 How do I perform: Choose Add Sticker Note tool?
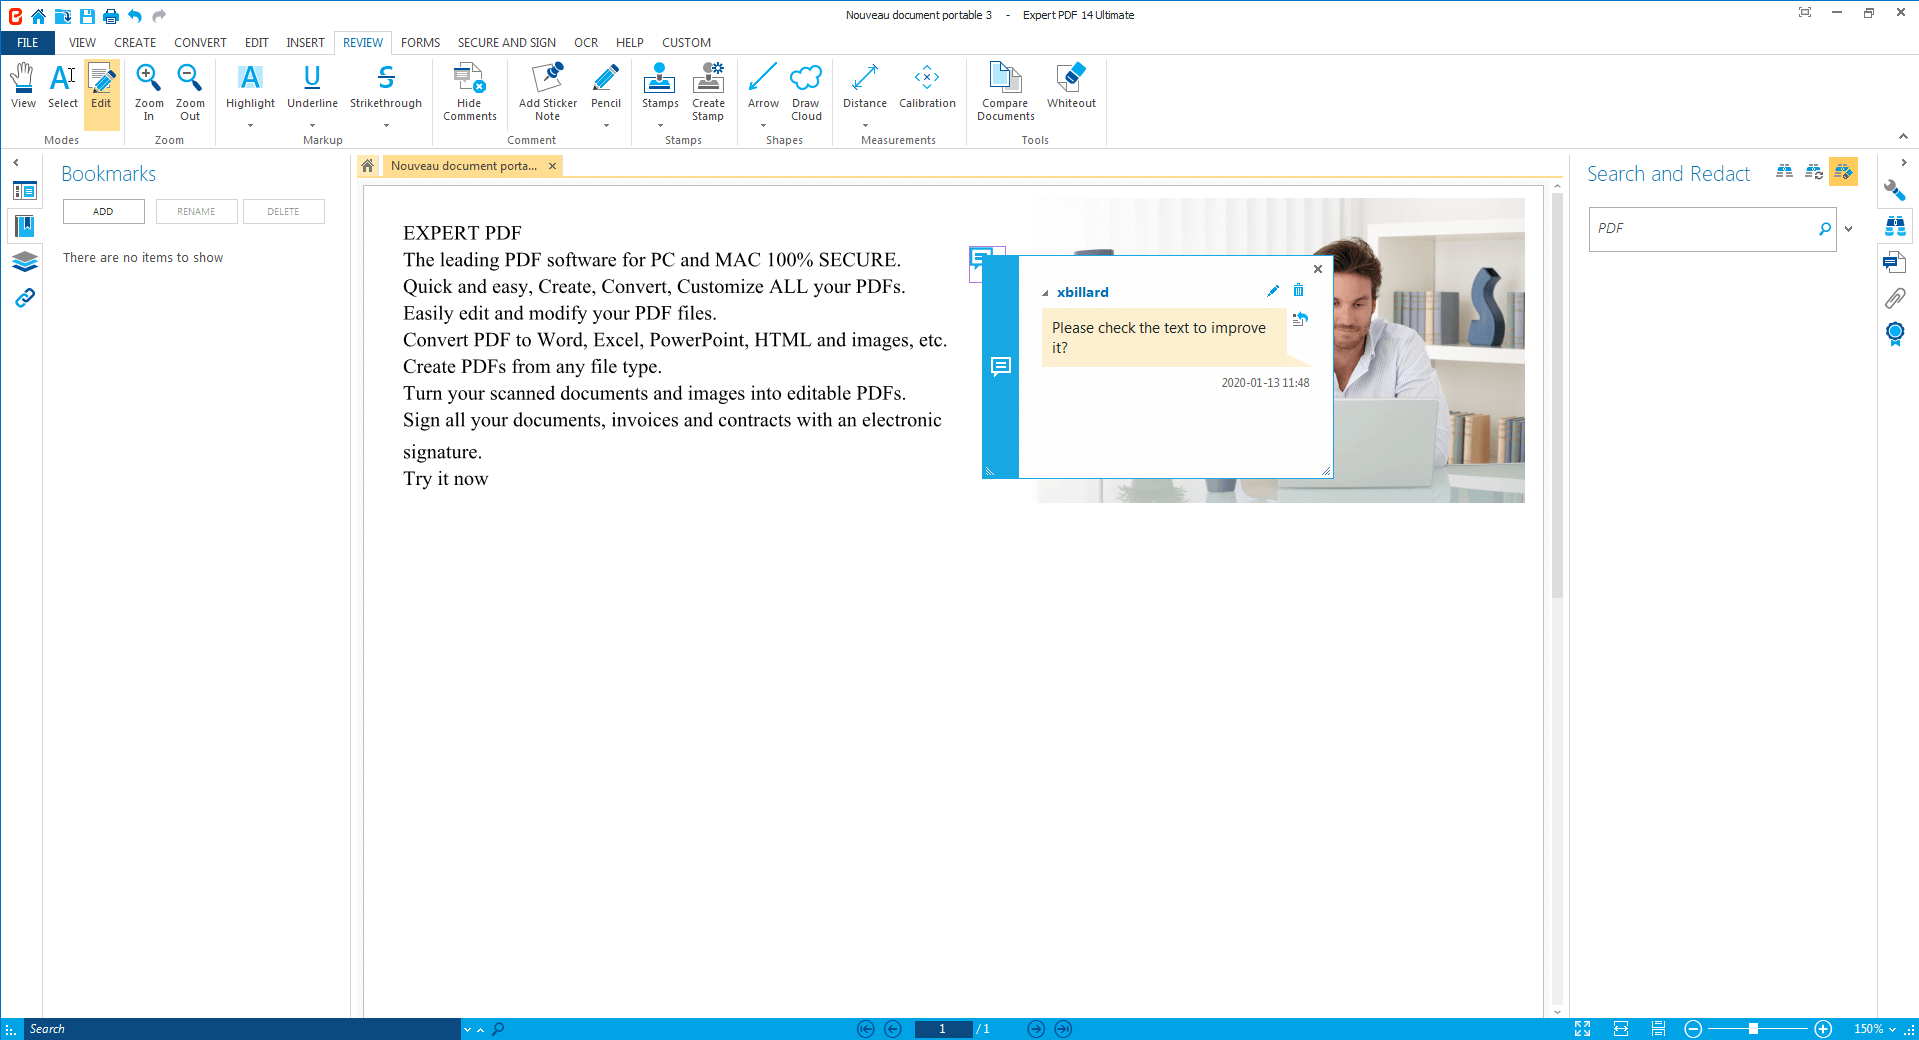point(548,92)
